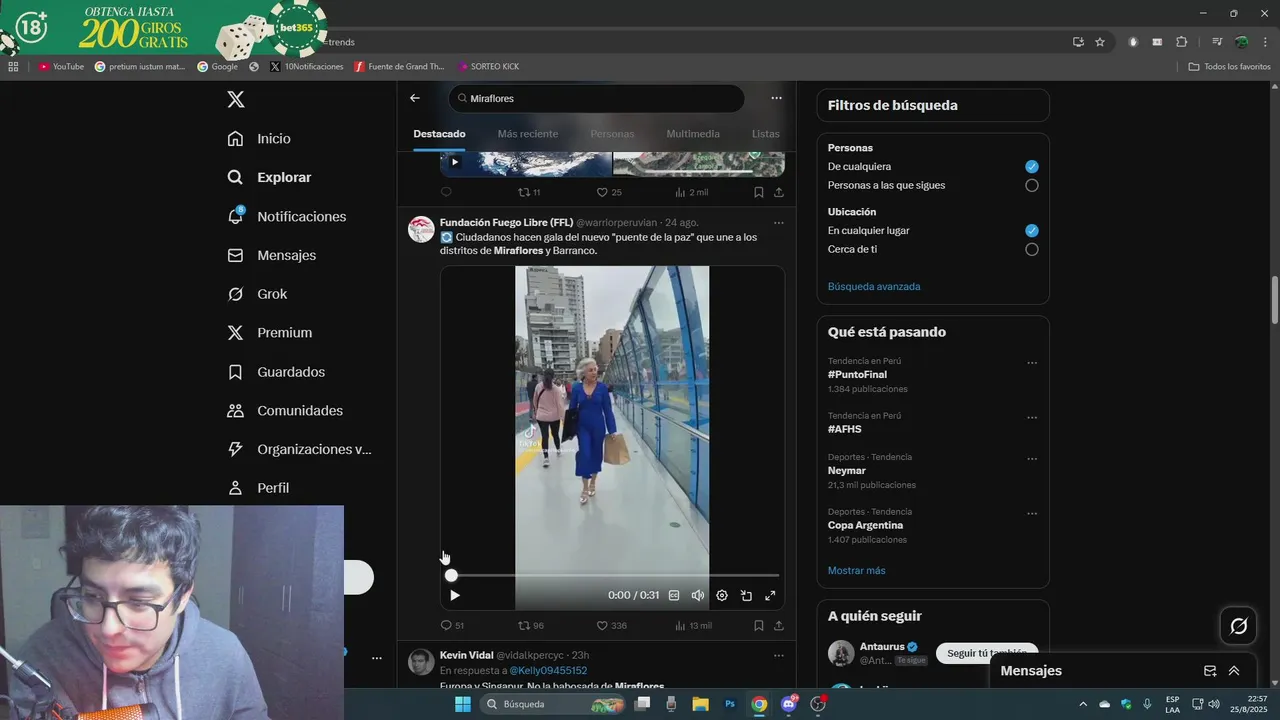Image resolution: width=1280 pixels, height=720 pixels.
Task: Click Mostrar más under trends
Action: (x=856, y=571)
